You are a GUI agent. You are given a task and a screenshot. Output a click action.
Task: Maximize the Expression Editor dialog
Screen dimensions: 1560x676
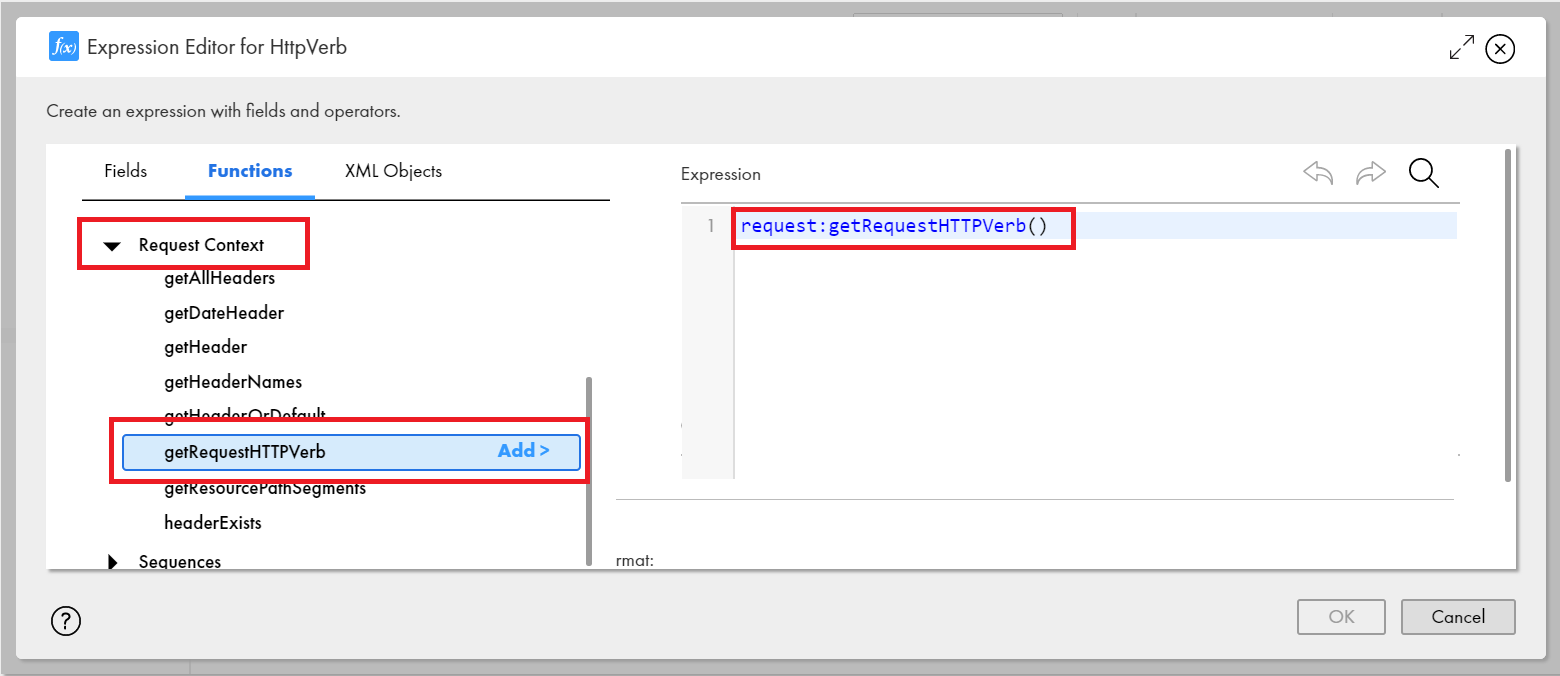[1461, 48]
